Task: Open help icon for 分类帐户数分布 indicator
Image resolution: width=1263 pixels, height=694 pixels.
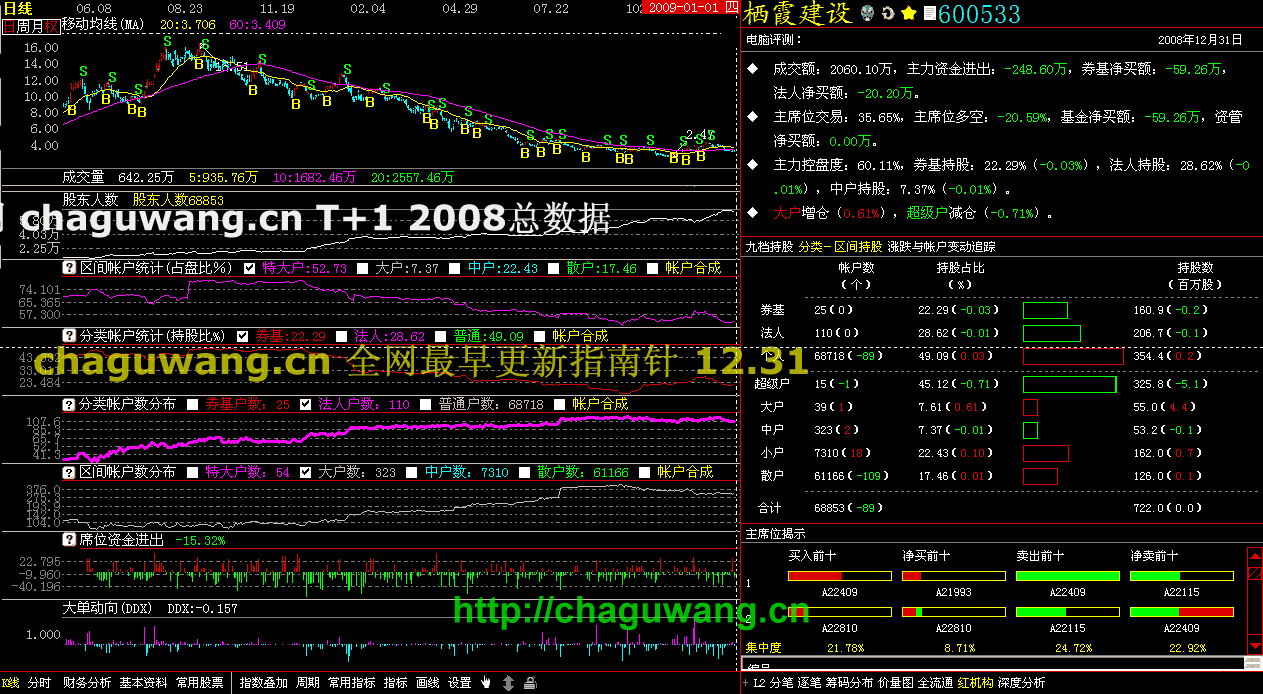Action: pyautogui.click(x=69, y=404)
